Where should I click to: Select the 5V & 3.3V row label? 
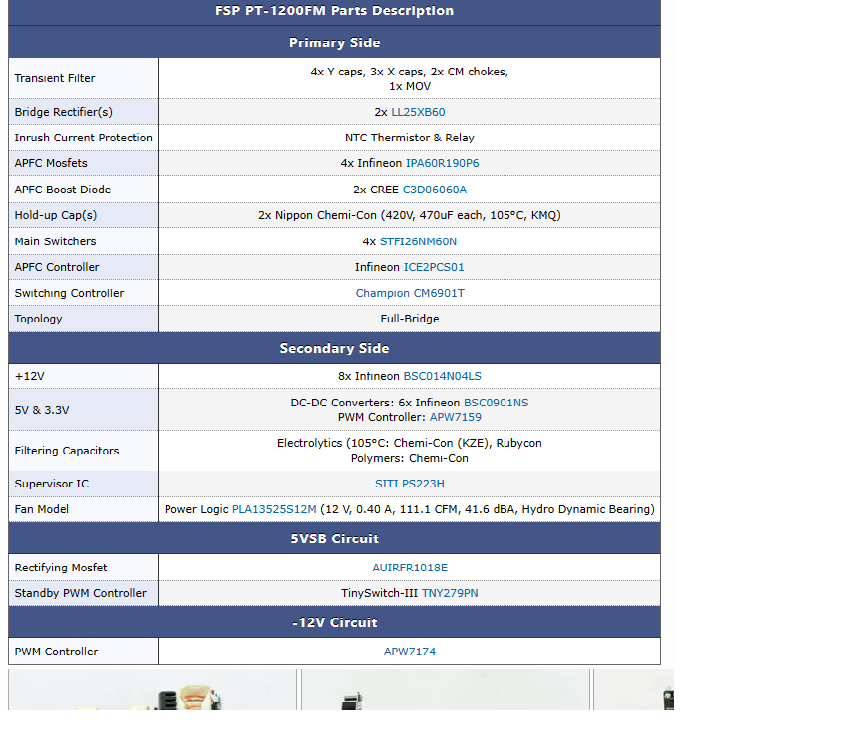coord(42,410)
